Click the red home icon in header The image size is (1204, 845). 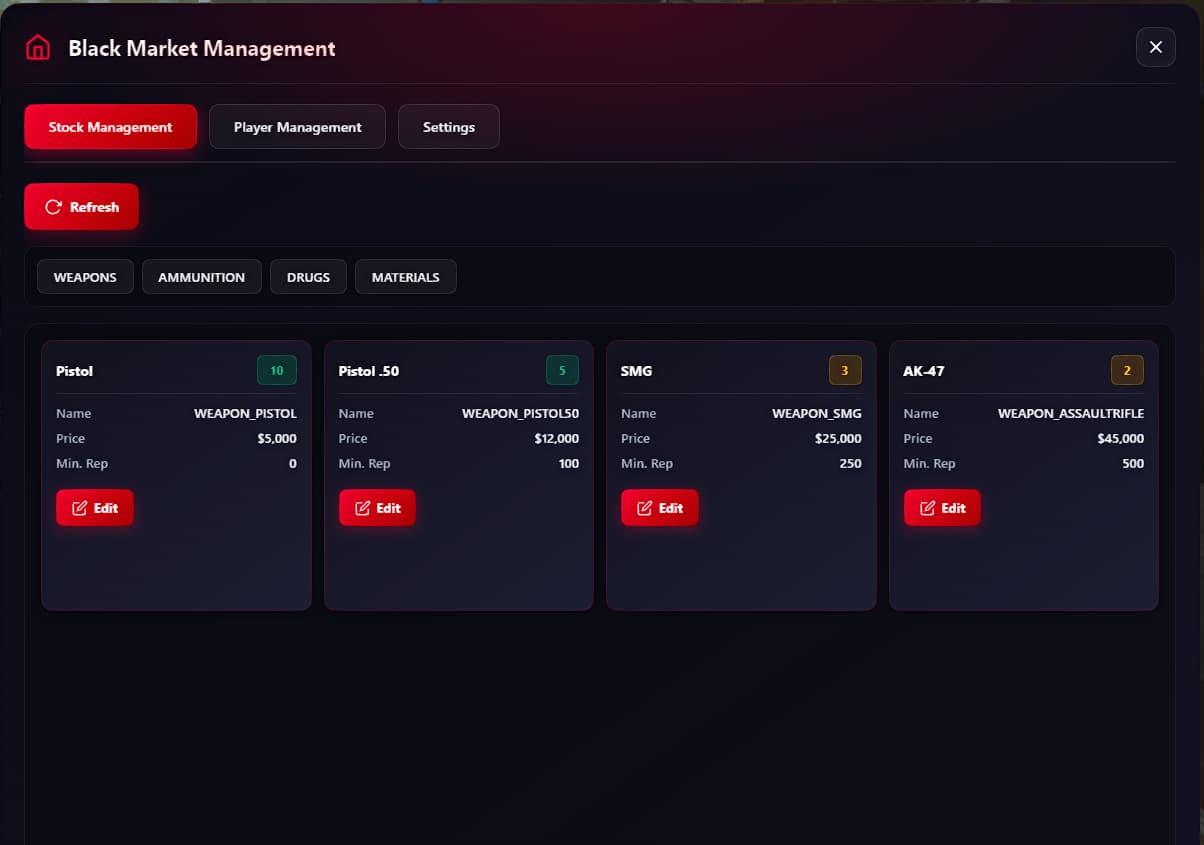coord(38,48)
